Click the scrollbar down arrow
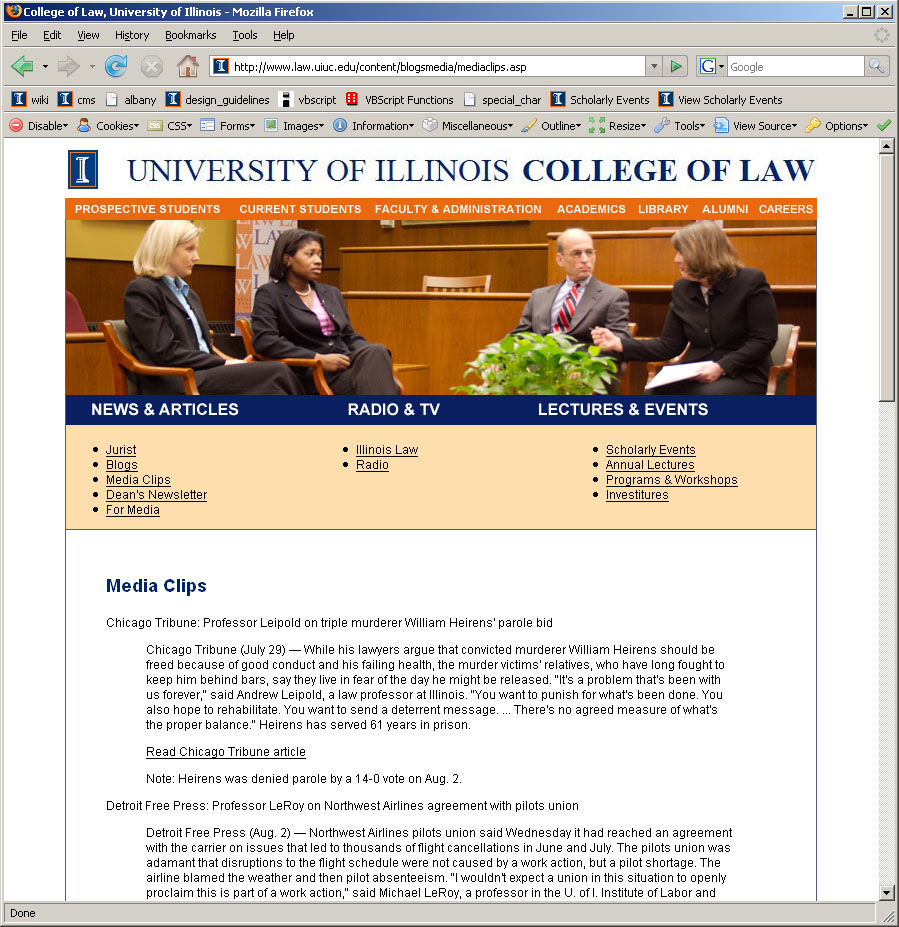899x927 pixels. click(886, 892)
